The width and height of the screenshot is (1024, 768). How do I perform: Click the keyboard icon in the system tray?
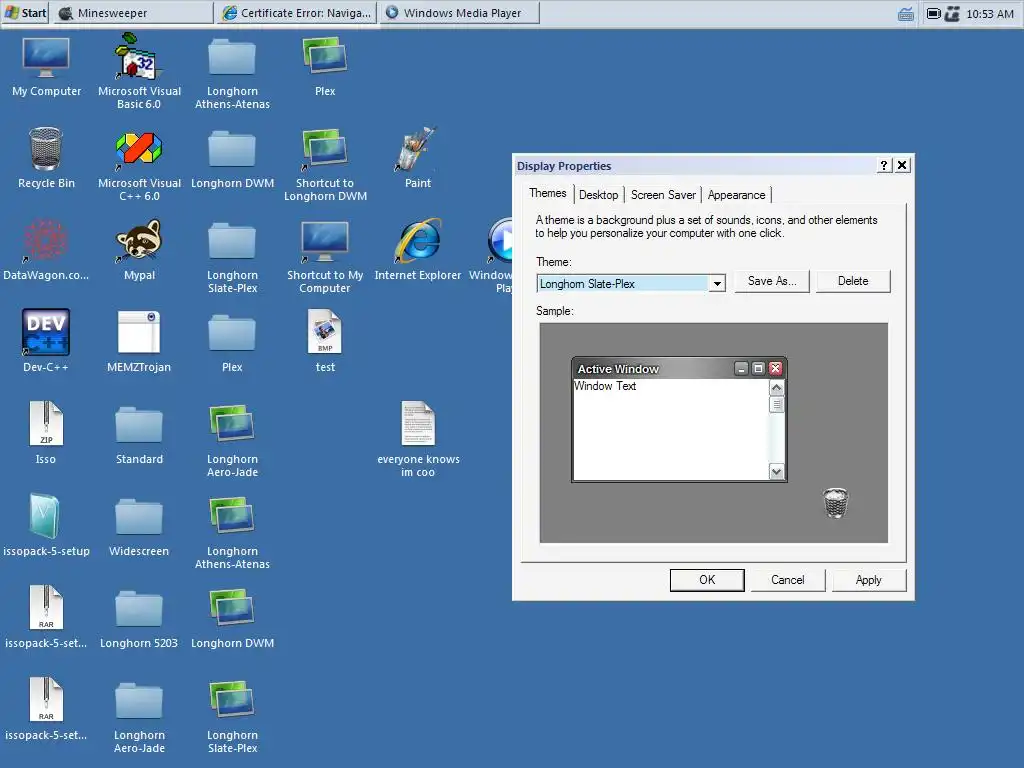coord(906,13)
